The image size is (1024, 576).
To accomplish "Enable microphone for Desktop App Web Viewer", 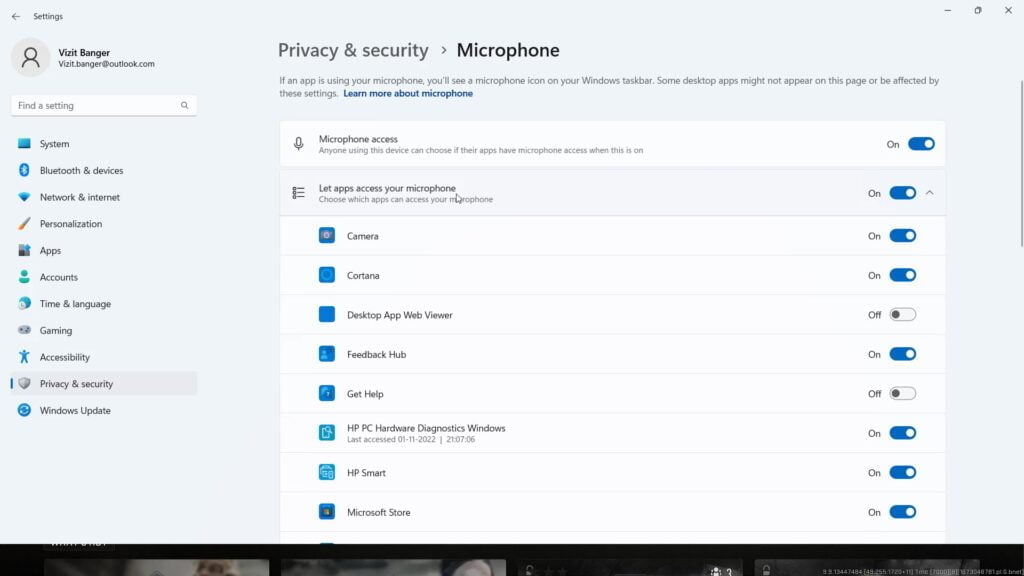I will click(903, 315).
